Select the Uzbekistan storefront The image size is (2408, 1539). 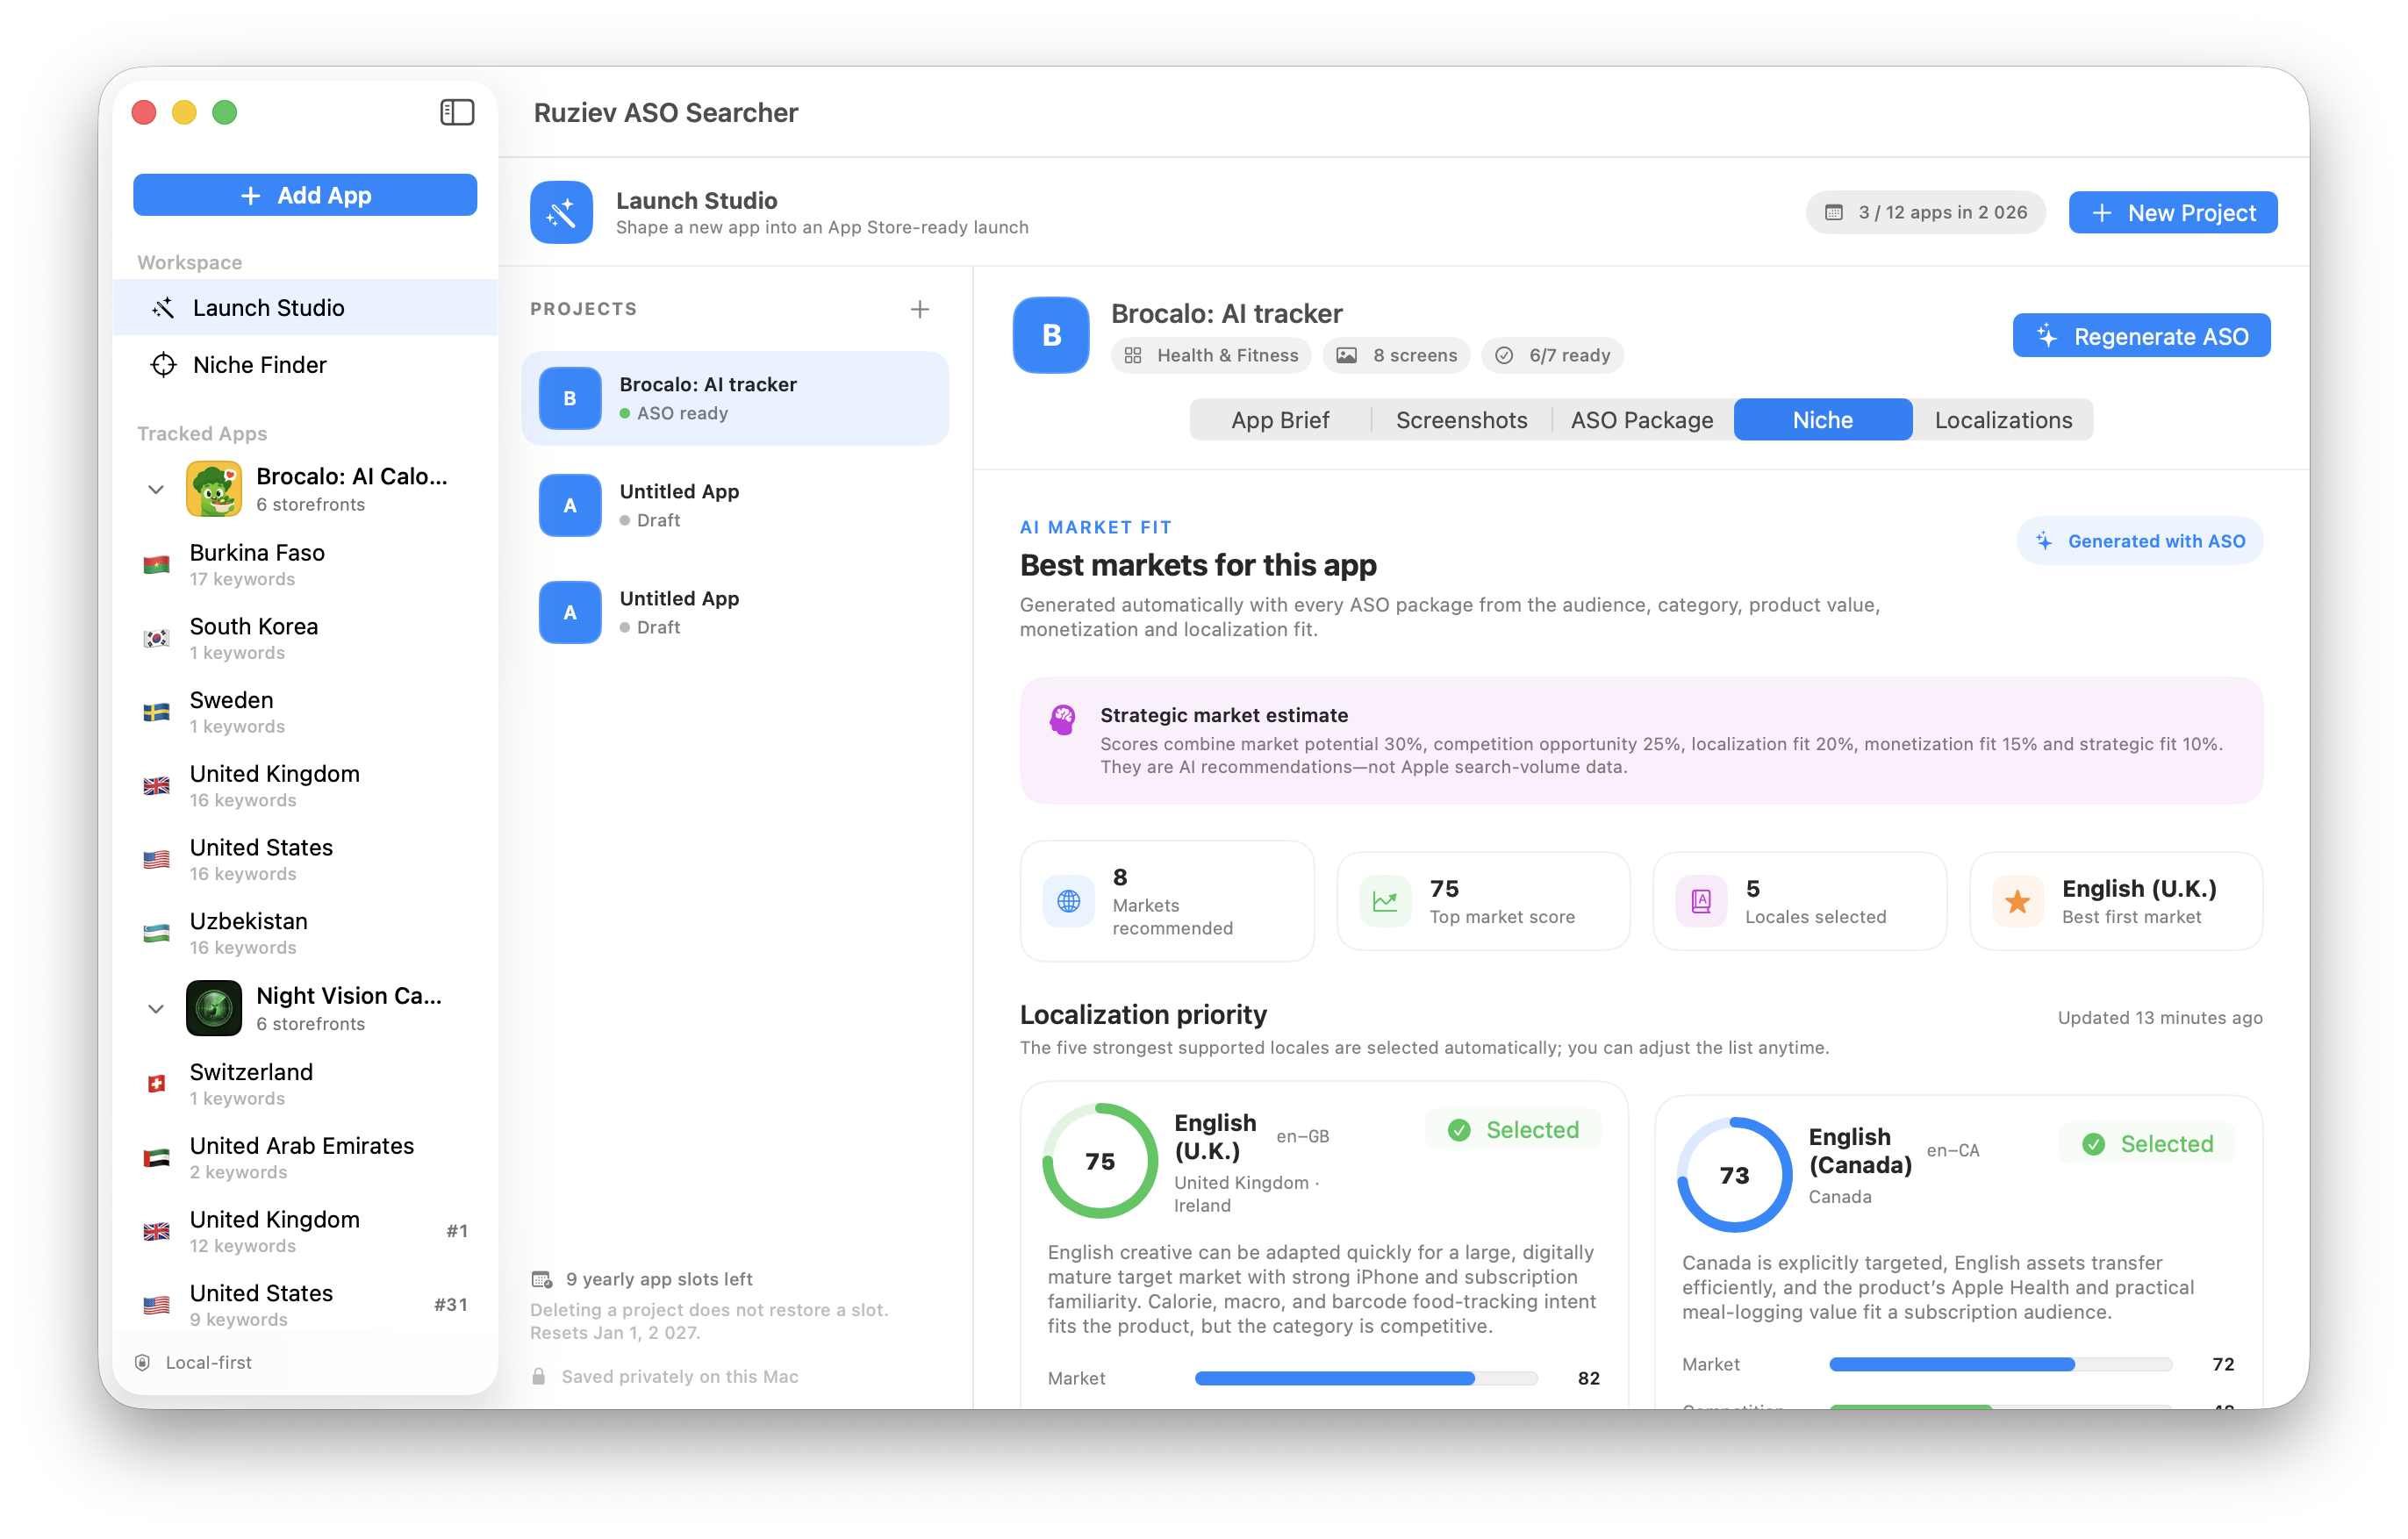pyautogui.click(x=305, y=933)
